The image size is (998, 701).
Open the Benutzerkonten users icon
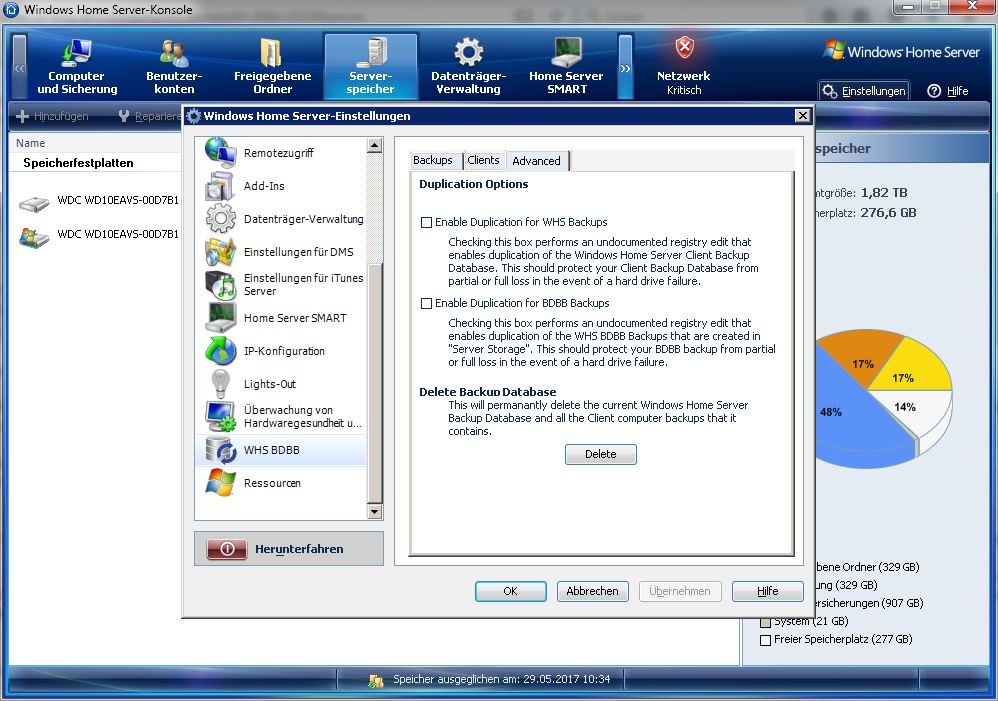coord(174,53)
